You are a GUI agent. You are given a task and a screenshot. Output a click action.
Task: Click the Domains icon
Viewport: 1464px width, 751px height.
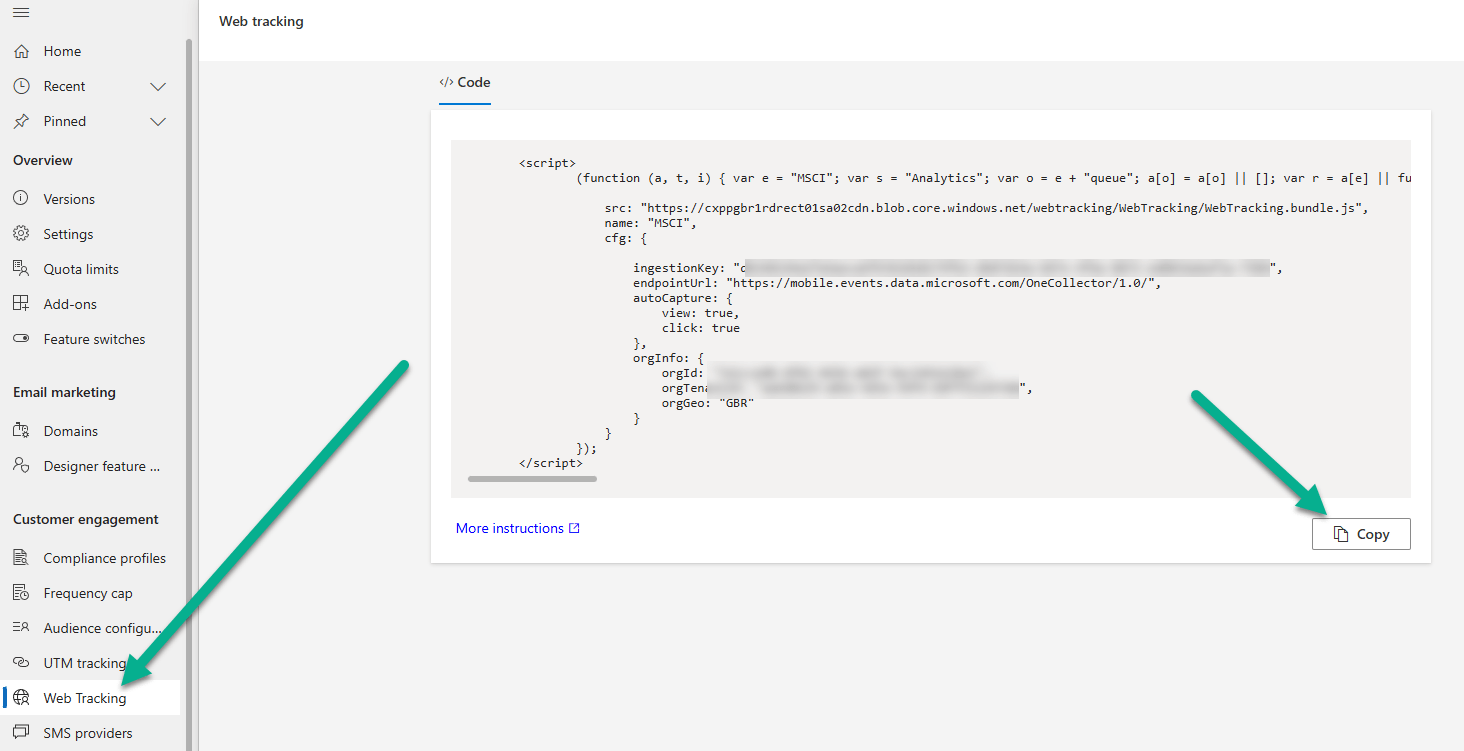21,431
